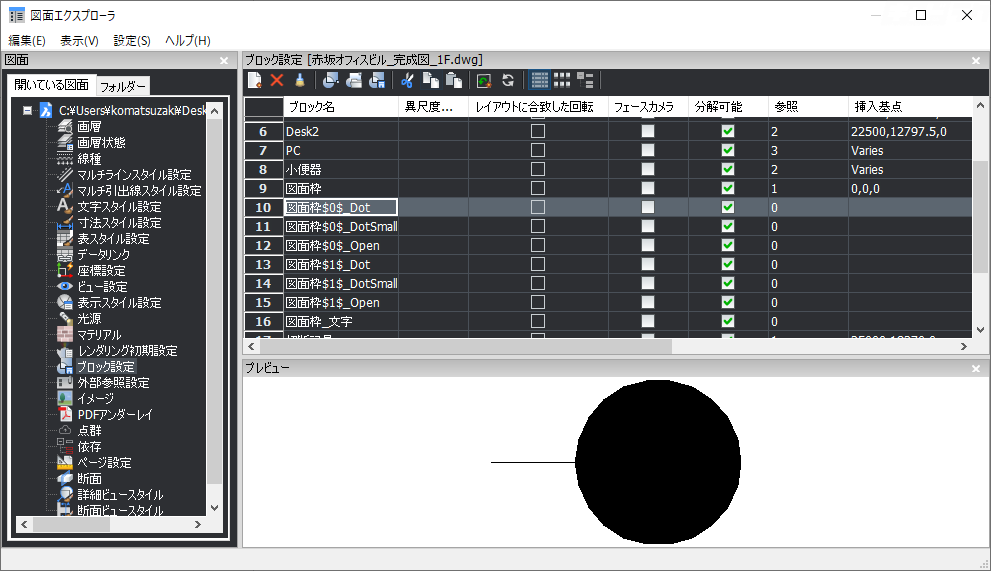Toggle フェースカメラ checkbox in row 11

click(648, 226)
